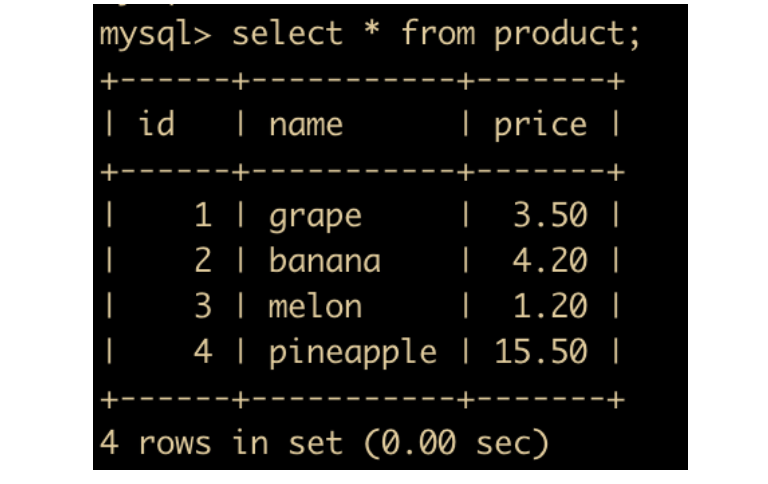This screenshot has width=768, height=484.
Task: Click the 'pineapple' name cell
Action: coord(352,353)
